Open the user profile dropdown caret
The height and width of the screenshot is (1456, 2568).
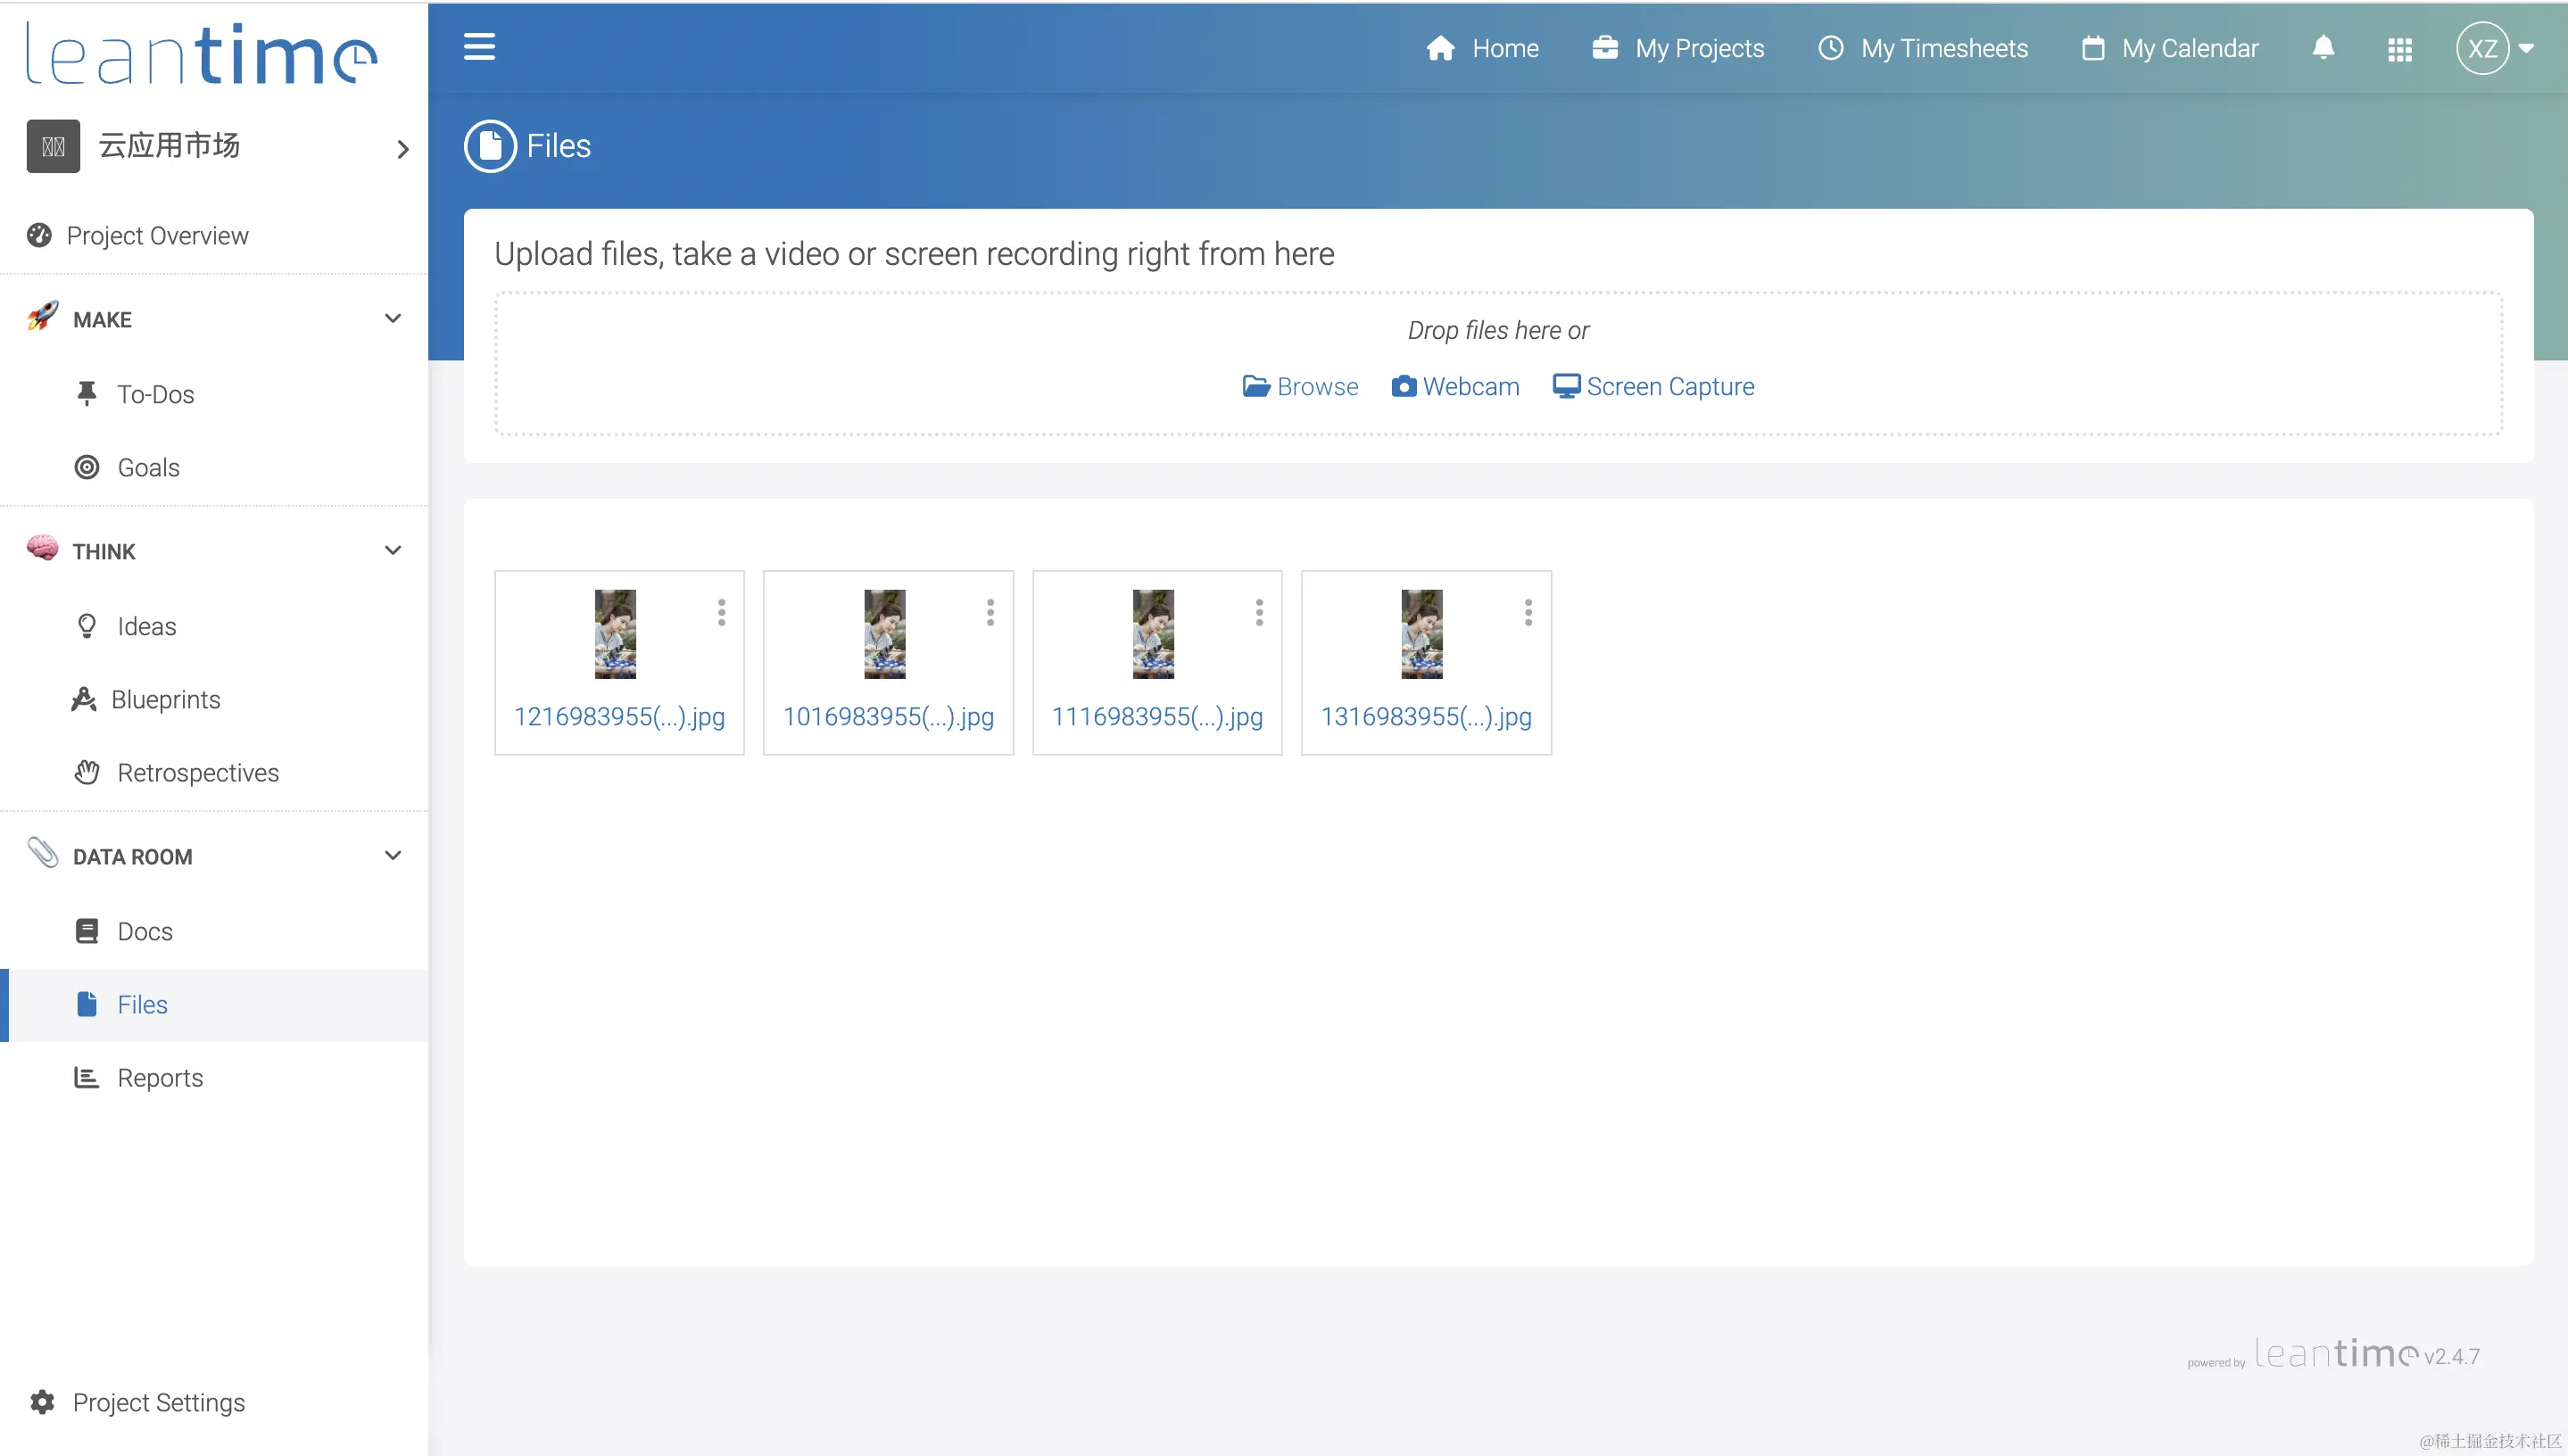2526,48
